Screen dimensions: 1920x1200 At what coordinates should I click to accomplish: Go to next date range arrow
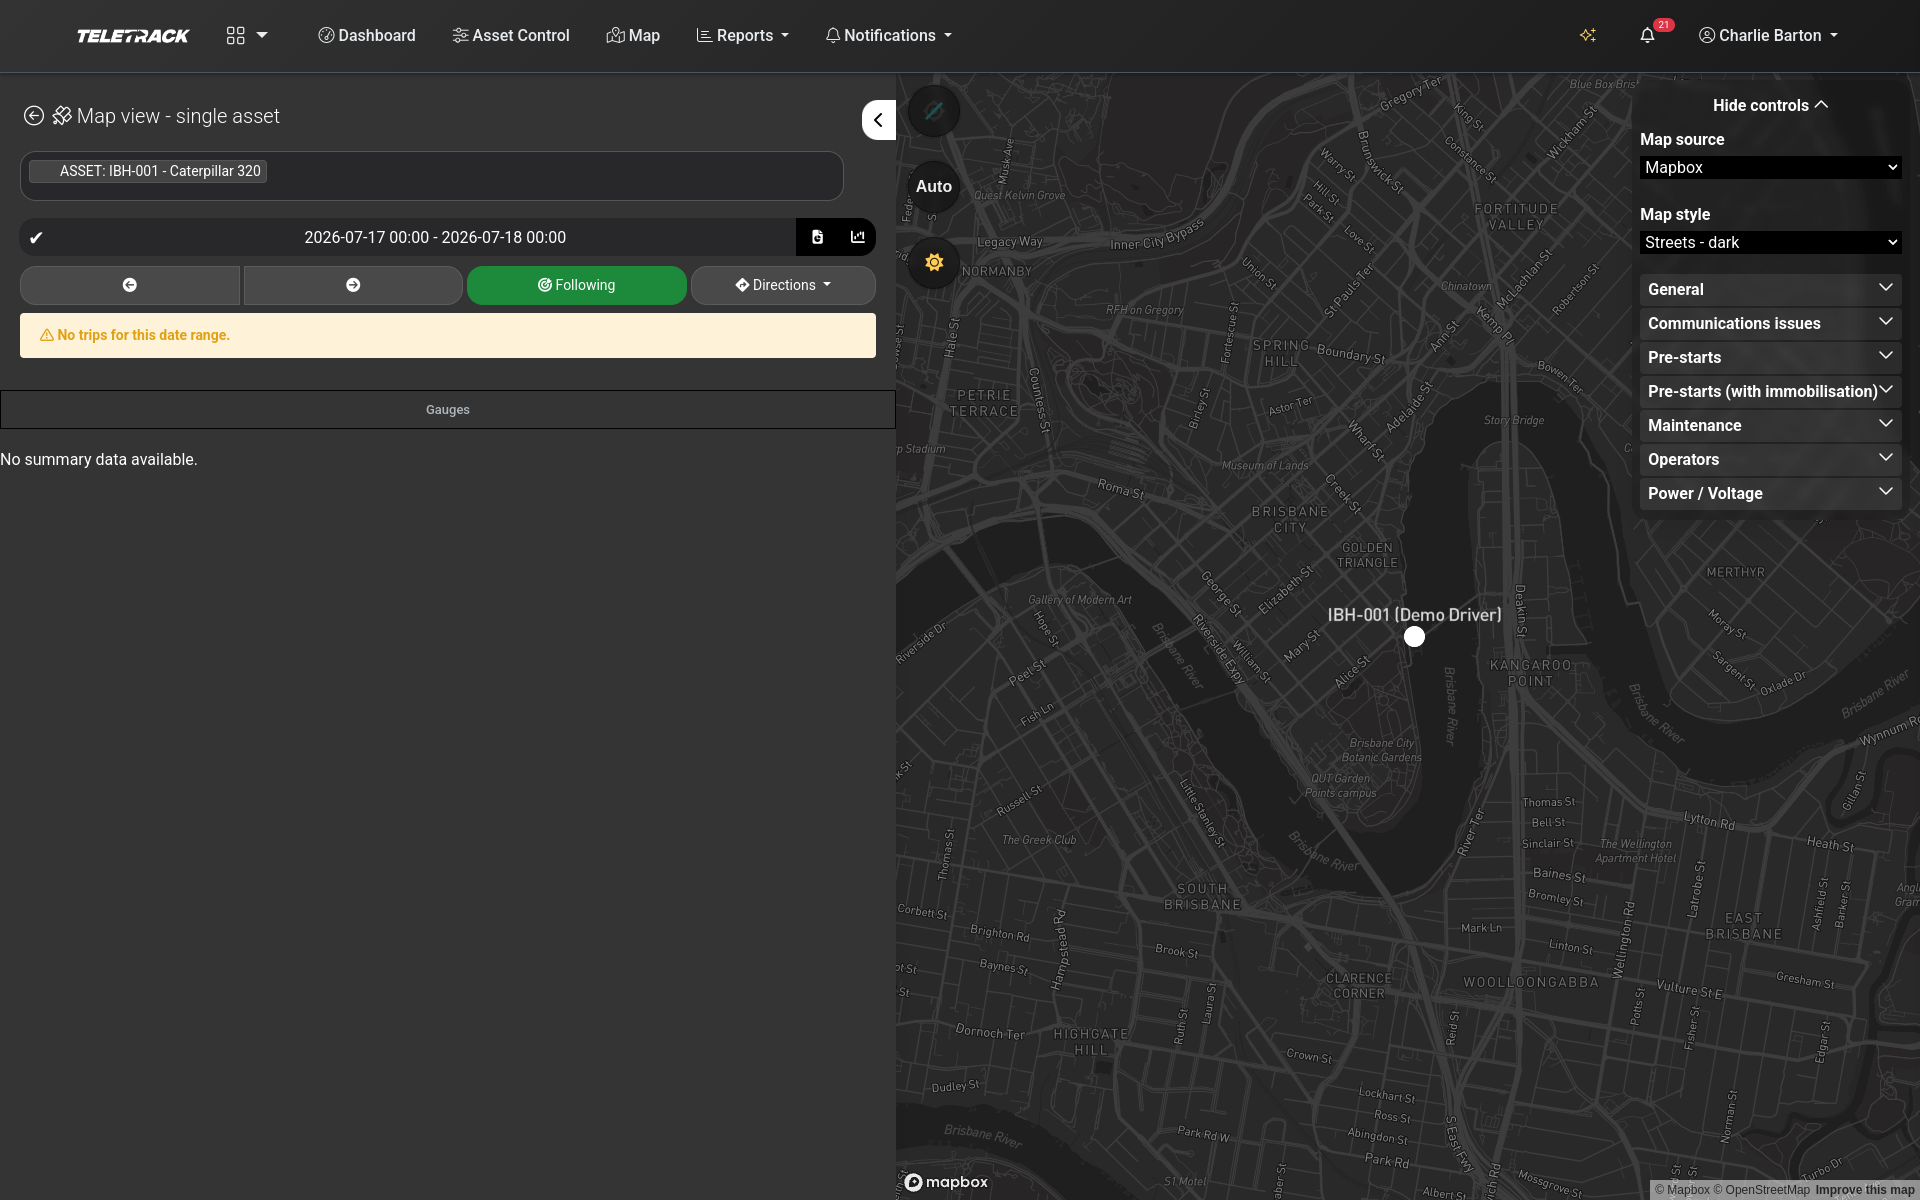click(353, 285)
